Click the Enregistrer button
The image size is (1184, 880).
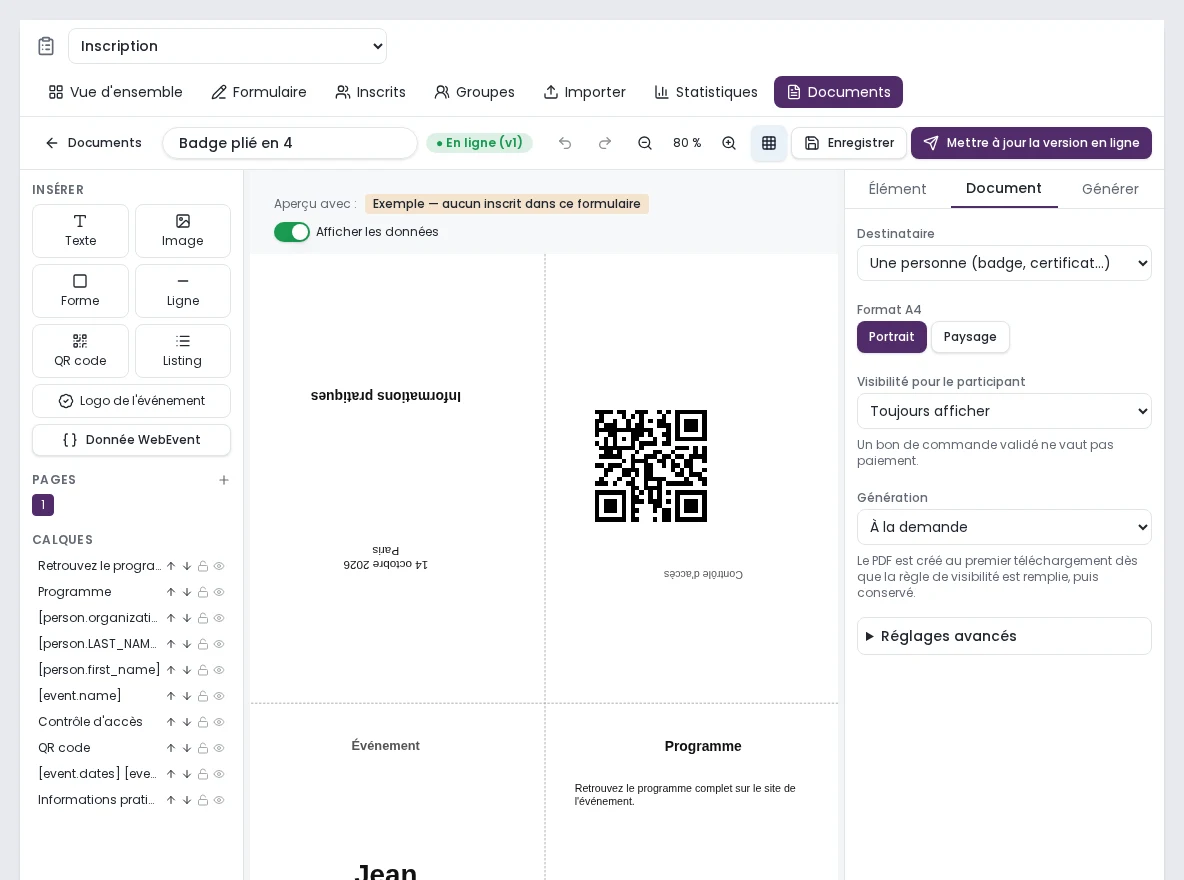click(x=849, y=143)
